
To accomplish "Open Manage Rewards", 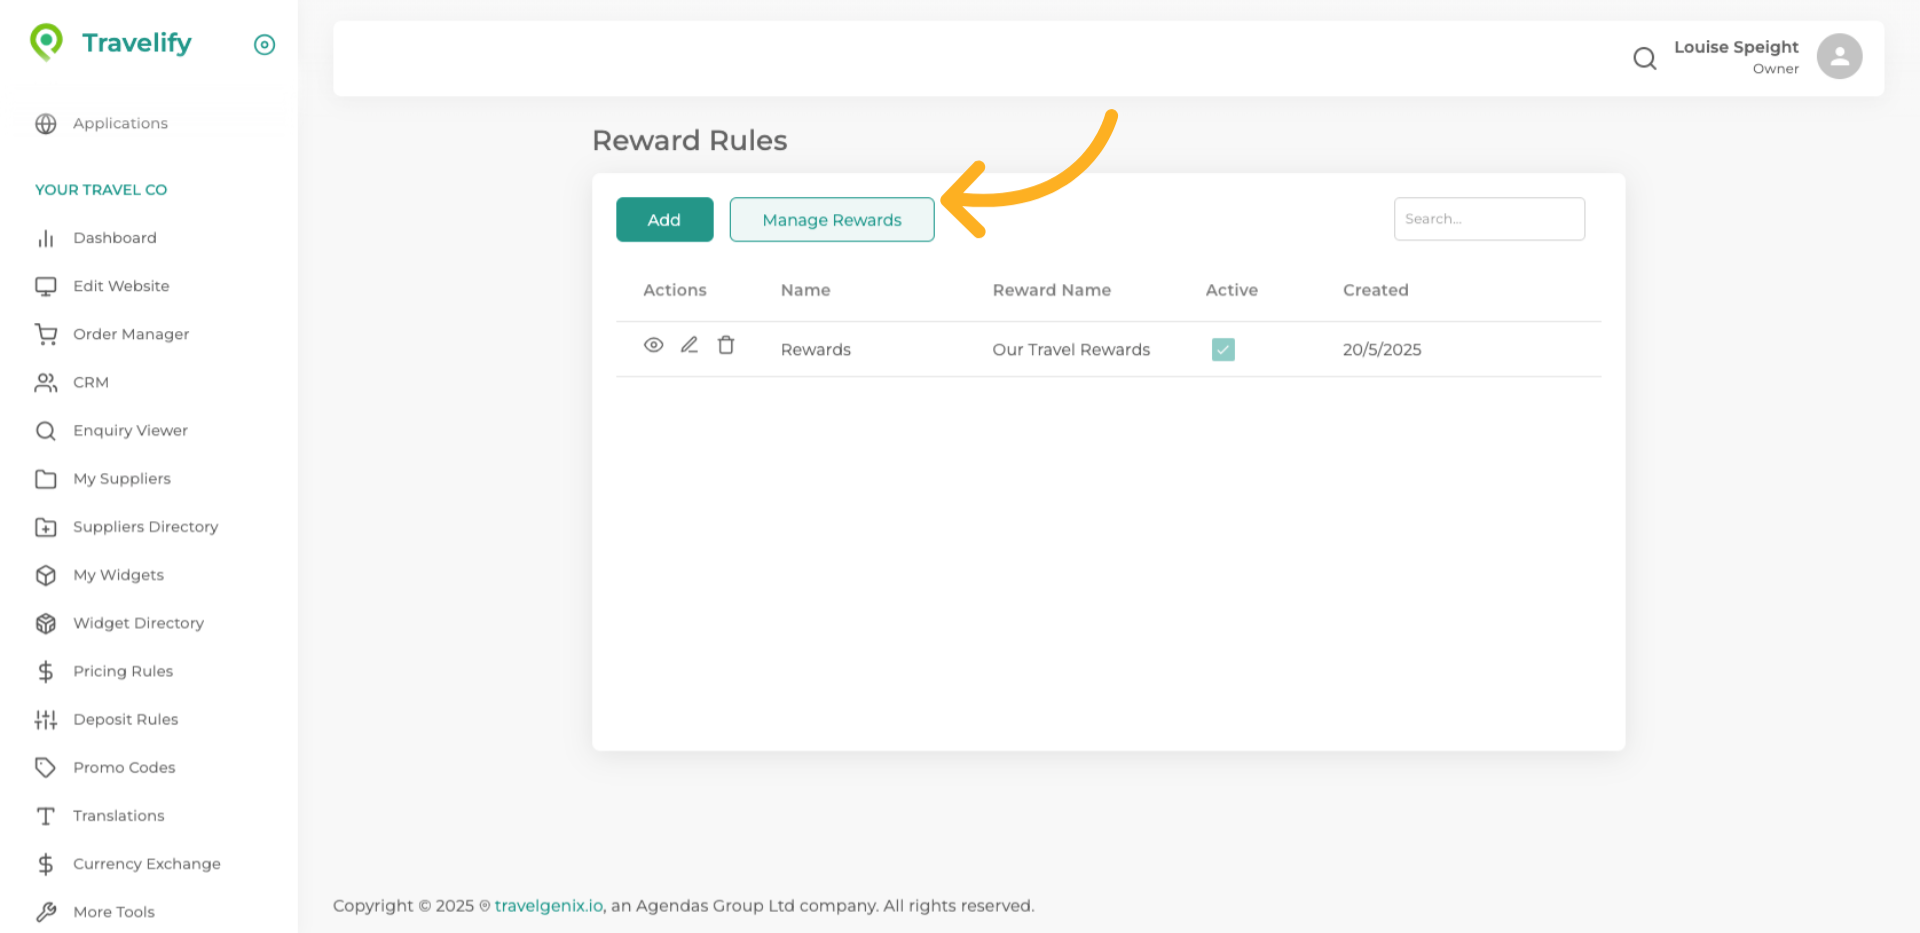I will pos(831,219).
